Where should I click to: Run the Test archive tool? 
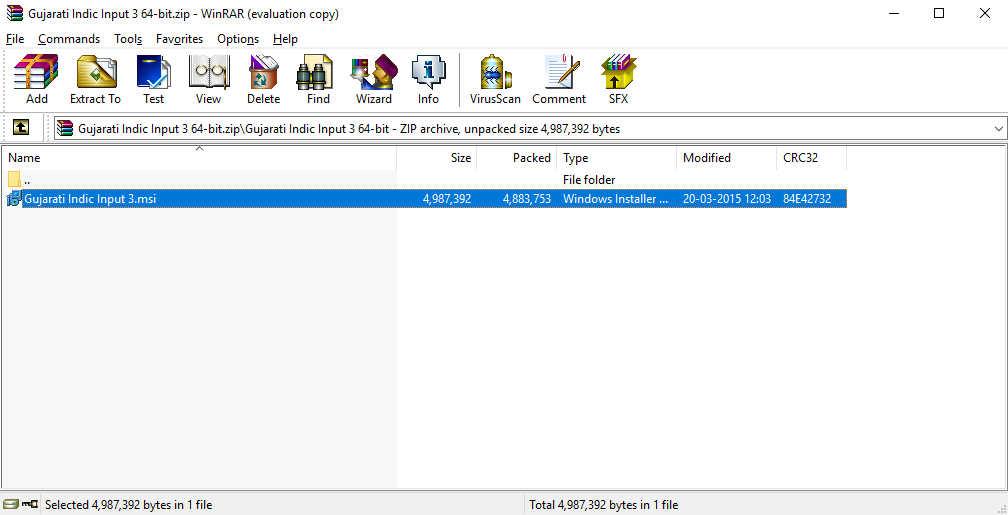(154, 79)
